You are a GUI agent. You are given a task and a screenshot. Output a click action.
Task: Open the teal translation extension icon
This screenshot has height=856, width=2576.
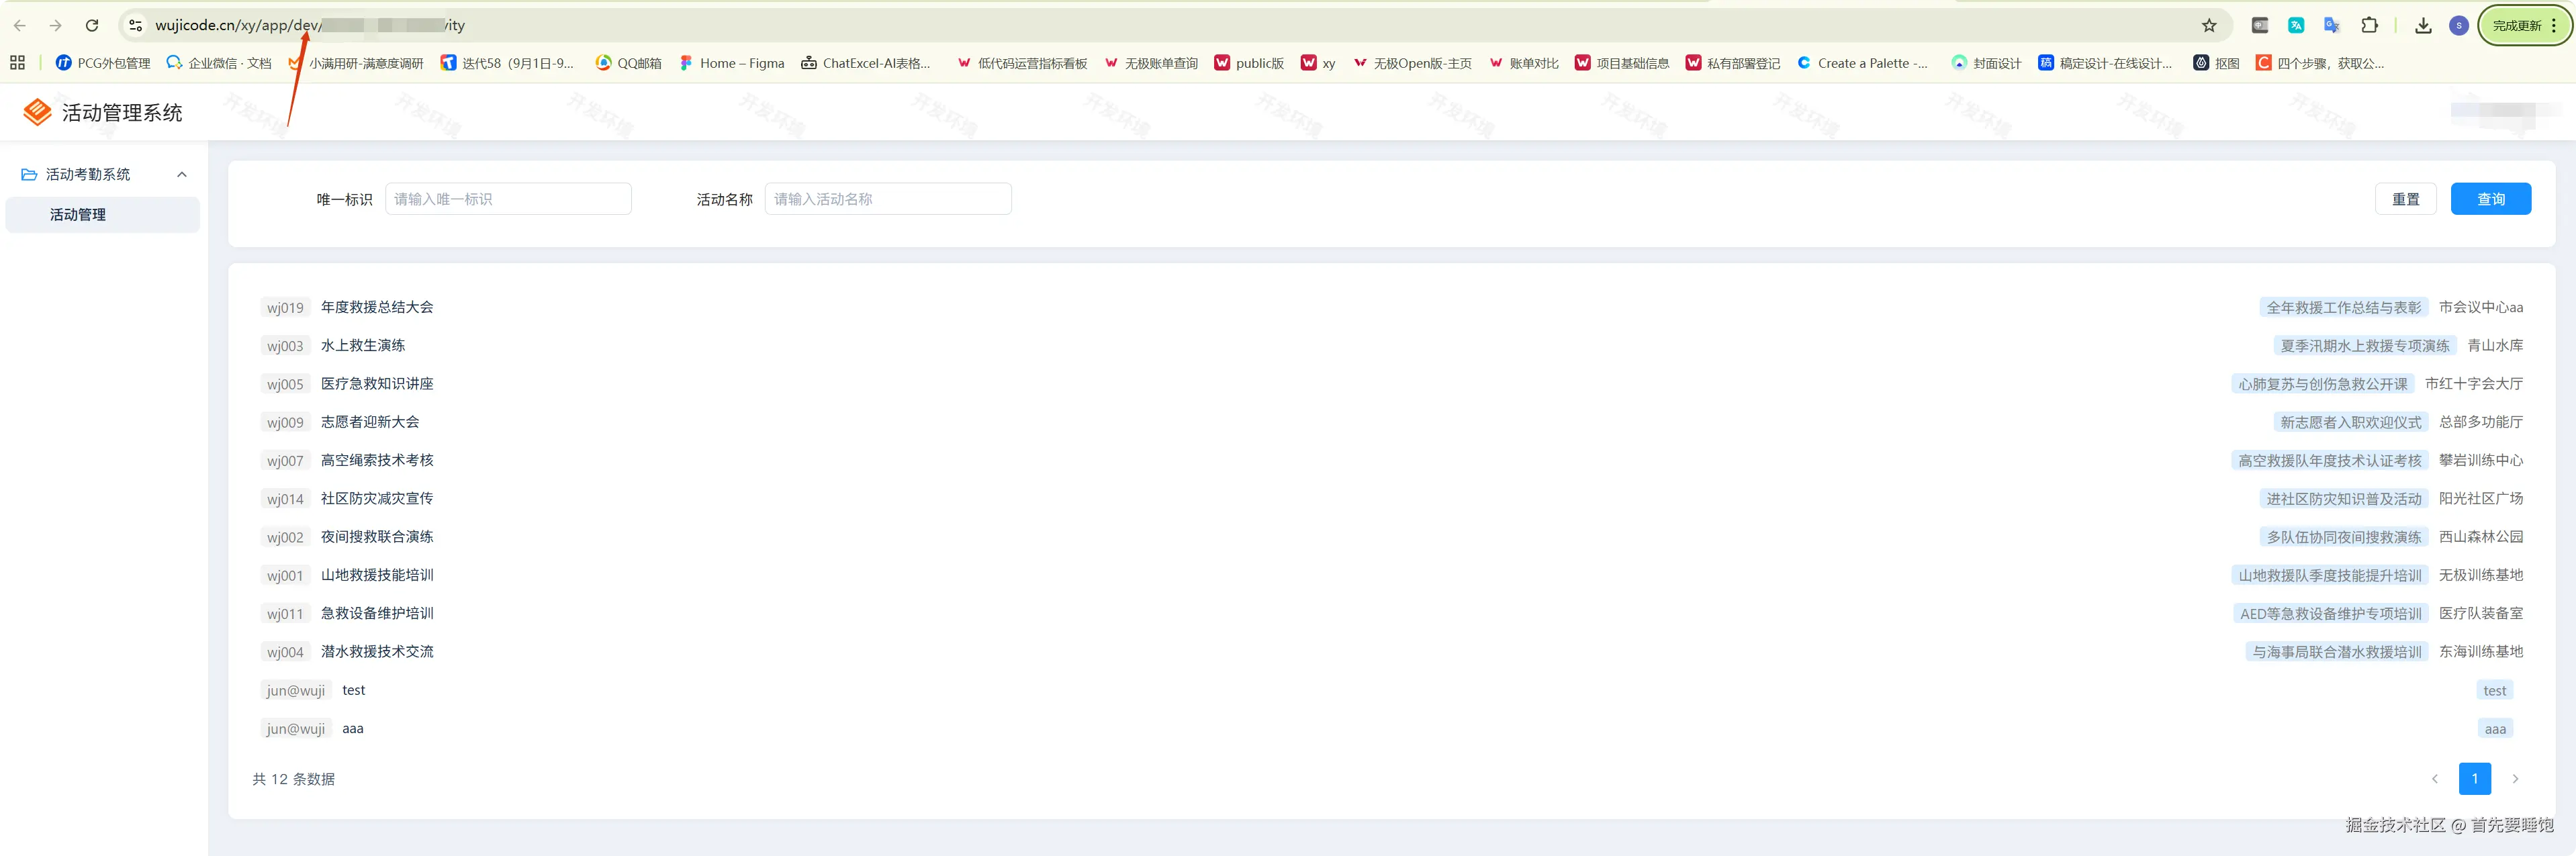tap(2296, 26)
